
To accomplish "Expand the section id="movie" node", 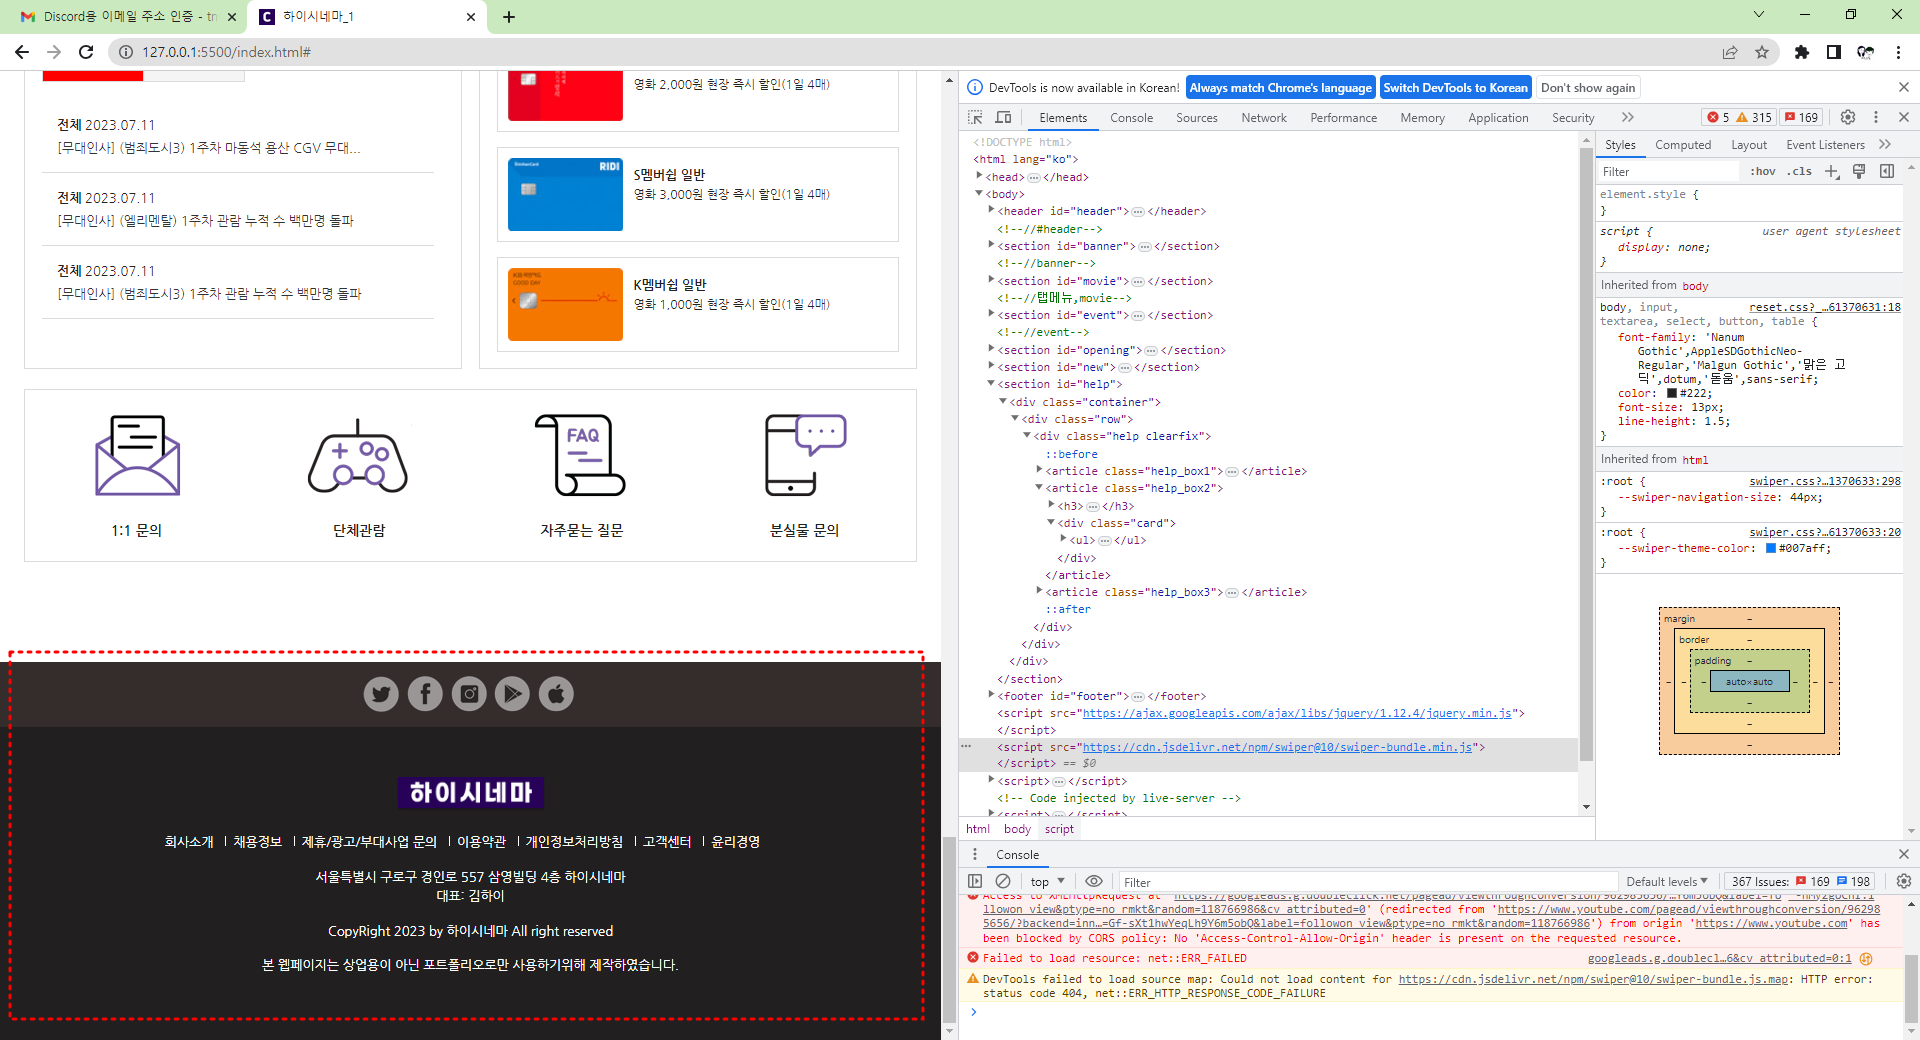I will coord(991,280).
